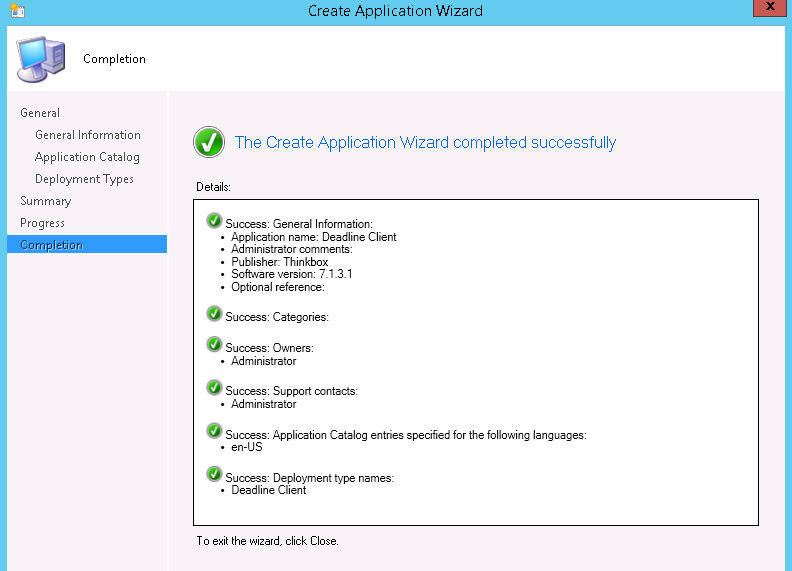Close the Create Application Wizard window
Viewport: 792px width, 571px height.
(x=766, y=9)
